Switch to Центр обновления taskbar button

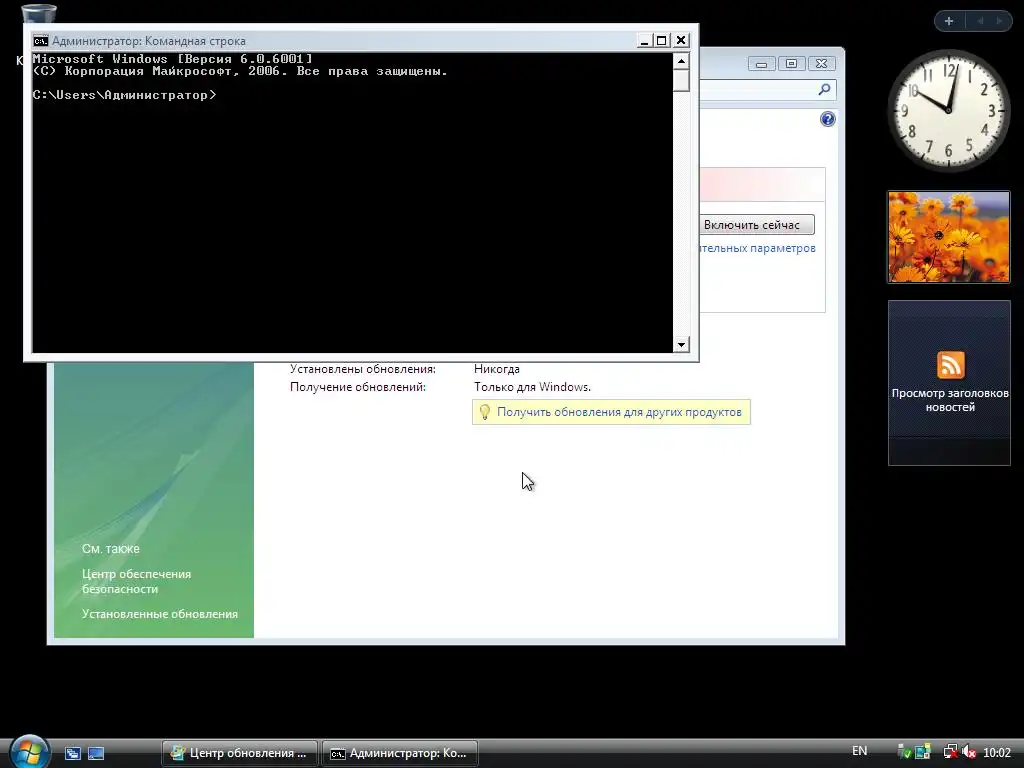(240, 753)
